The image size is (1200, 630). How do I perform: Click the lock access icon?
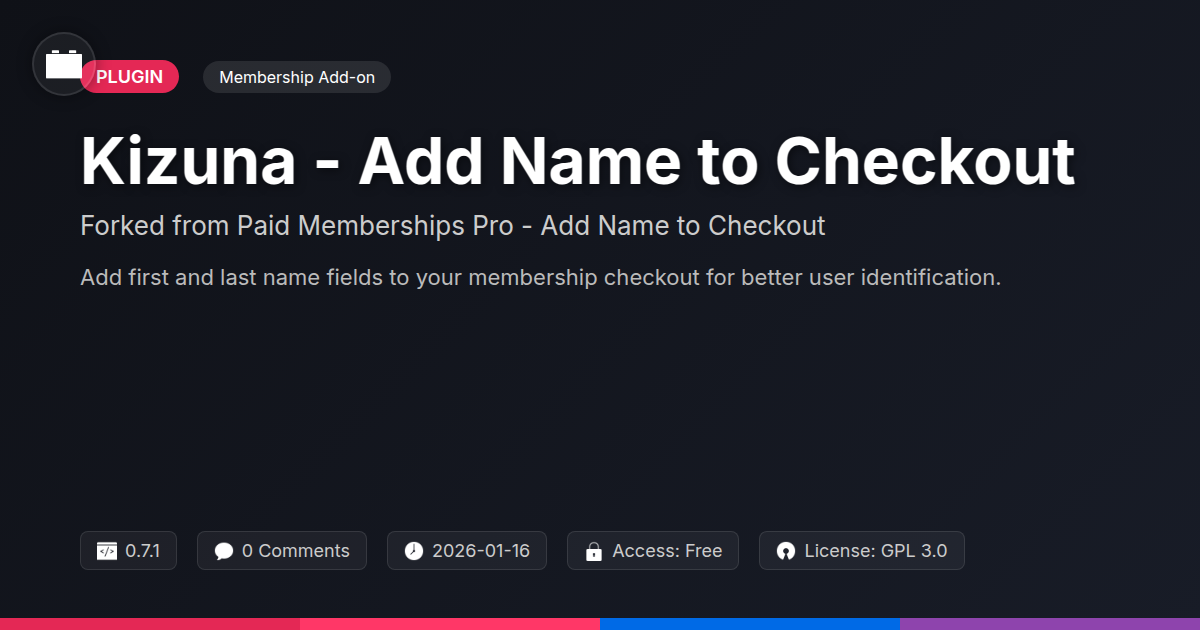click(594, 551)
